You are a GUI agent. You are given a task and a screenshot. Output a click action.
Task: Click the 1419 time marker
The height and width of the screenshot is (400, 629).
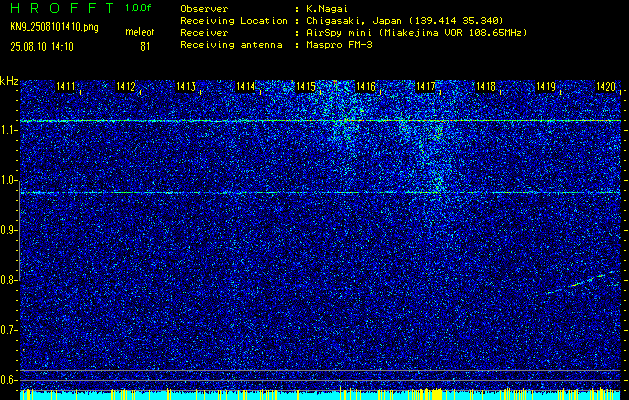click(x=546, y=86)
